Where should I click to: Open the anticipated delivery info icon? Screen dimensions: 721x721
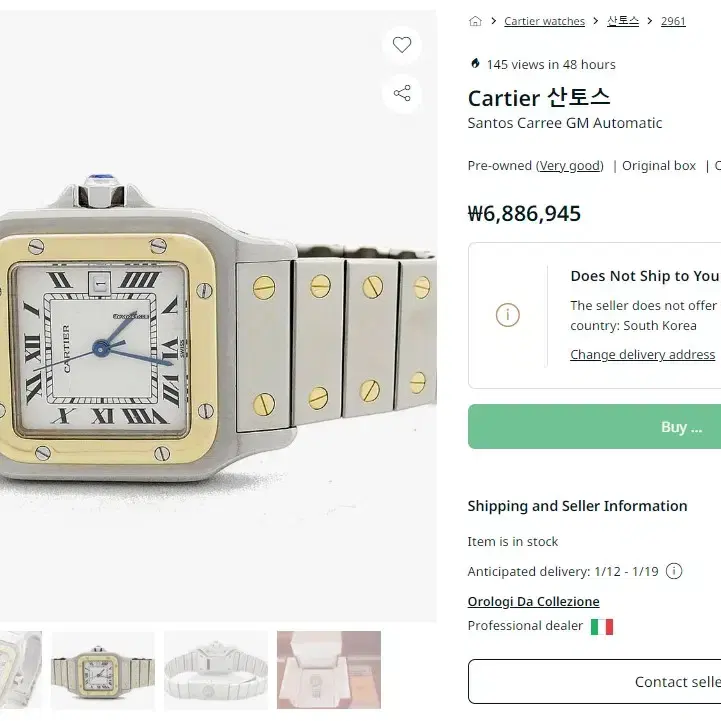tap(674, 571)
